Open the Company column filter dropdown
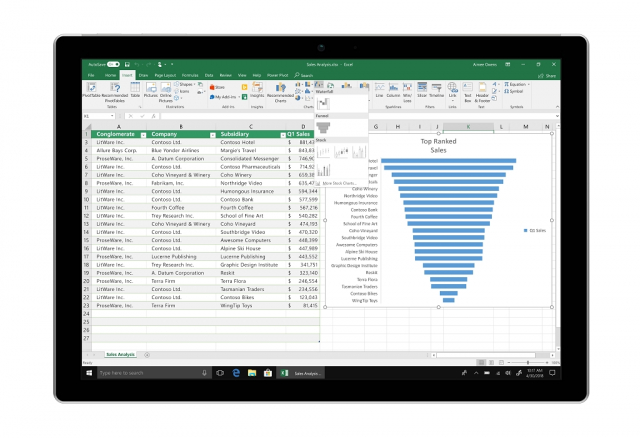Image resolution: width=640 pixels, height=438 pixels. click(x=211, y=133)
